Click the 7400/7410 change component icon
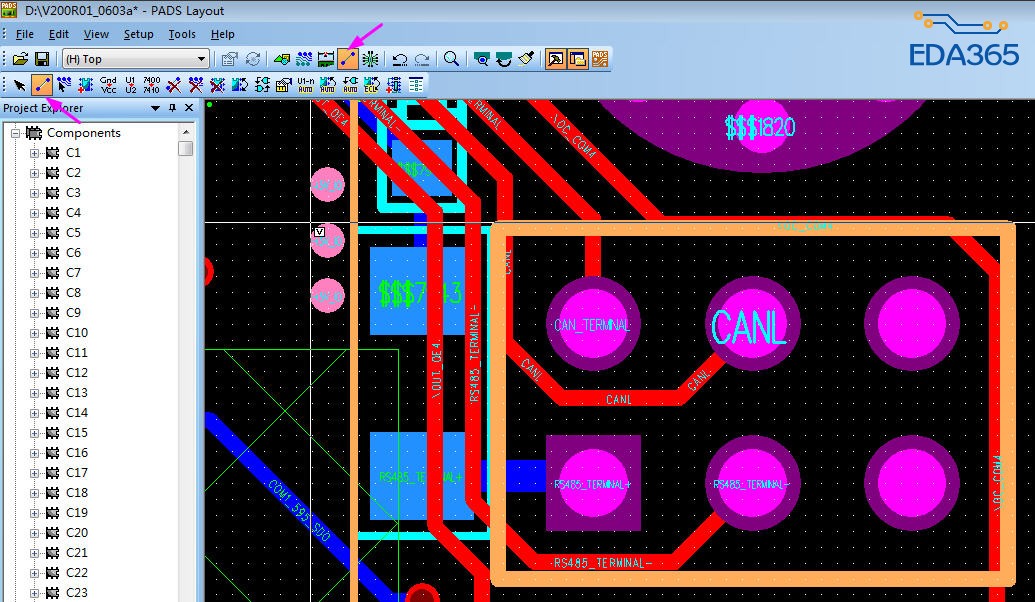The width and height of the screenshot is (1035, 602). pyautogui.click(x=152, y=85)
